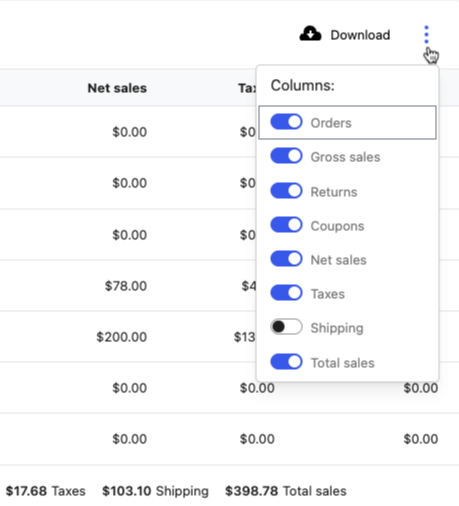Click the Total sales label in menu
Image resolution: width=459 pixels, height=506 pixels.
coord(343,363)
